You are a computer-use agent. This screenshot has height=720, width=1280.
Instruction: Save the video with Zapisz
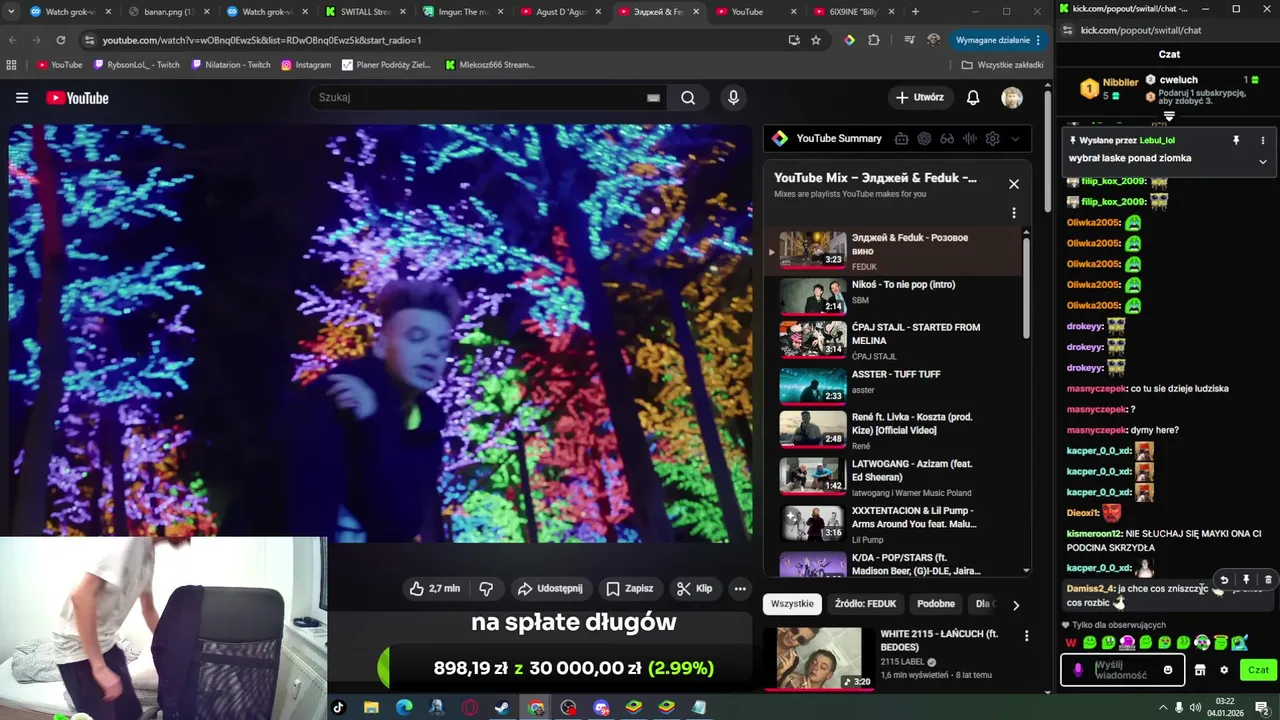click(x=630, y=589)
